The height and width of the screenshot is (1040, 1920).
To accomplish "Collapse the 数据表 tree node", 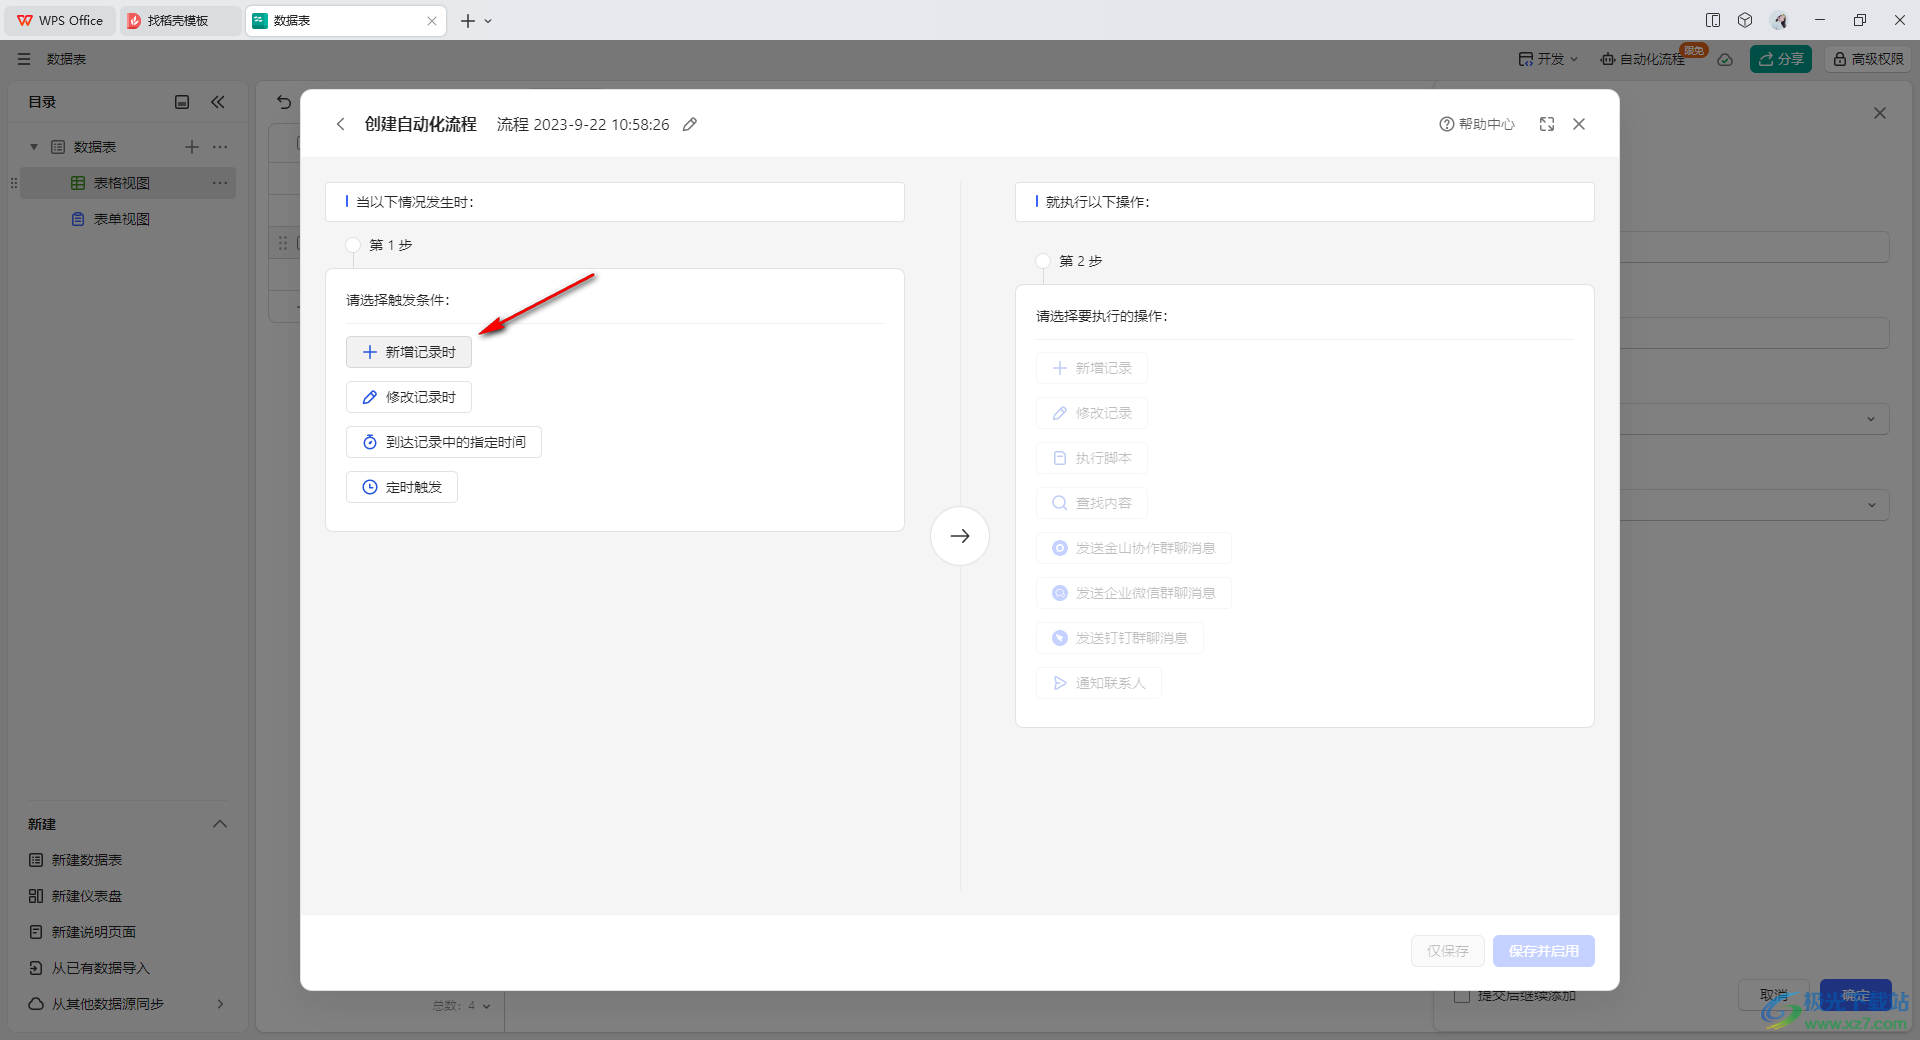I will tap(34, 147).
